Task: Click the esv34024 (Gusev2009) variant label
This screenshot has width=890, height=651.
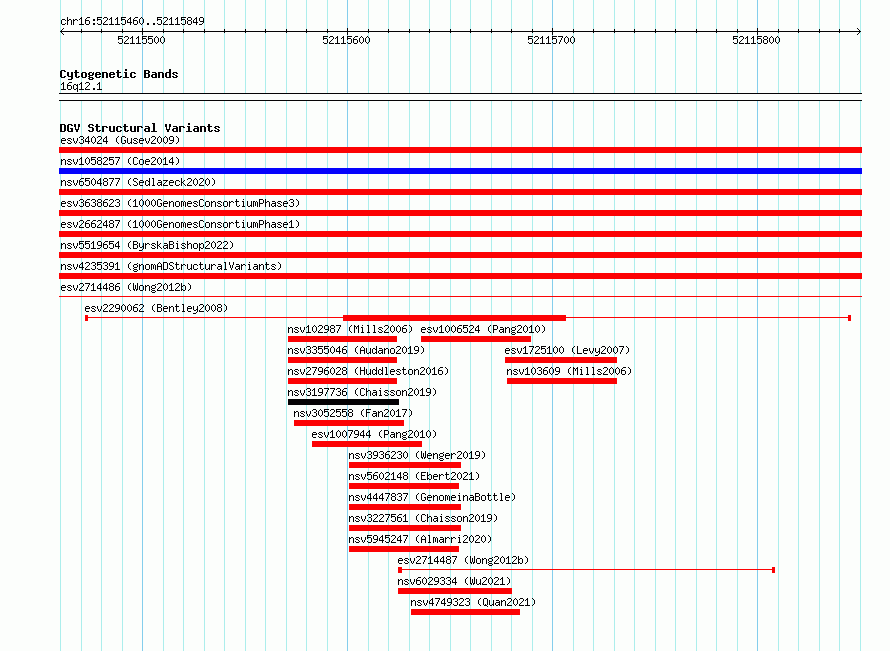Action: [x=120, y=140]
